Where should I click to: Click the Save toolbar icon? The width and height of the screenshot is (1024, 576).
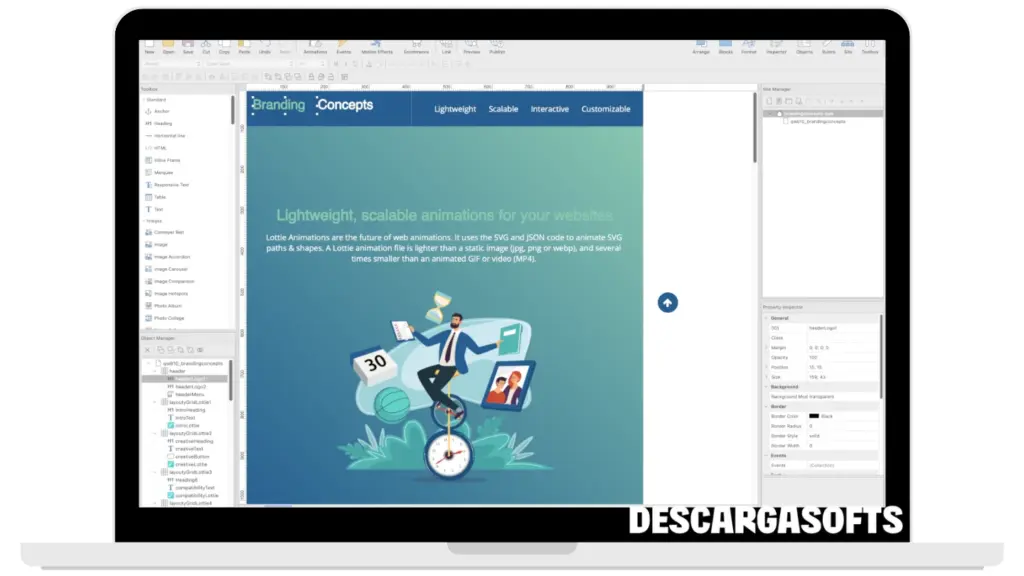tap(187, 46)
